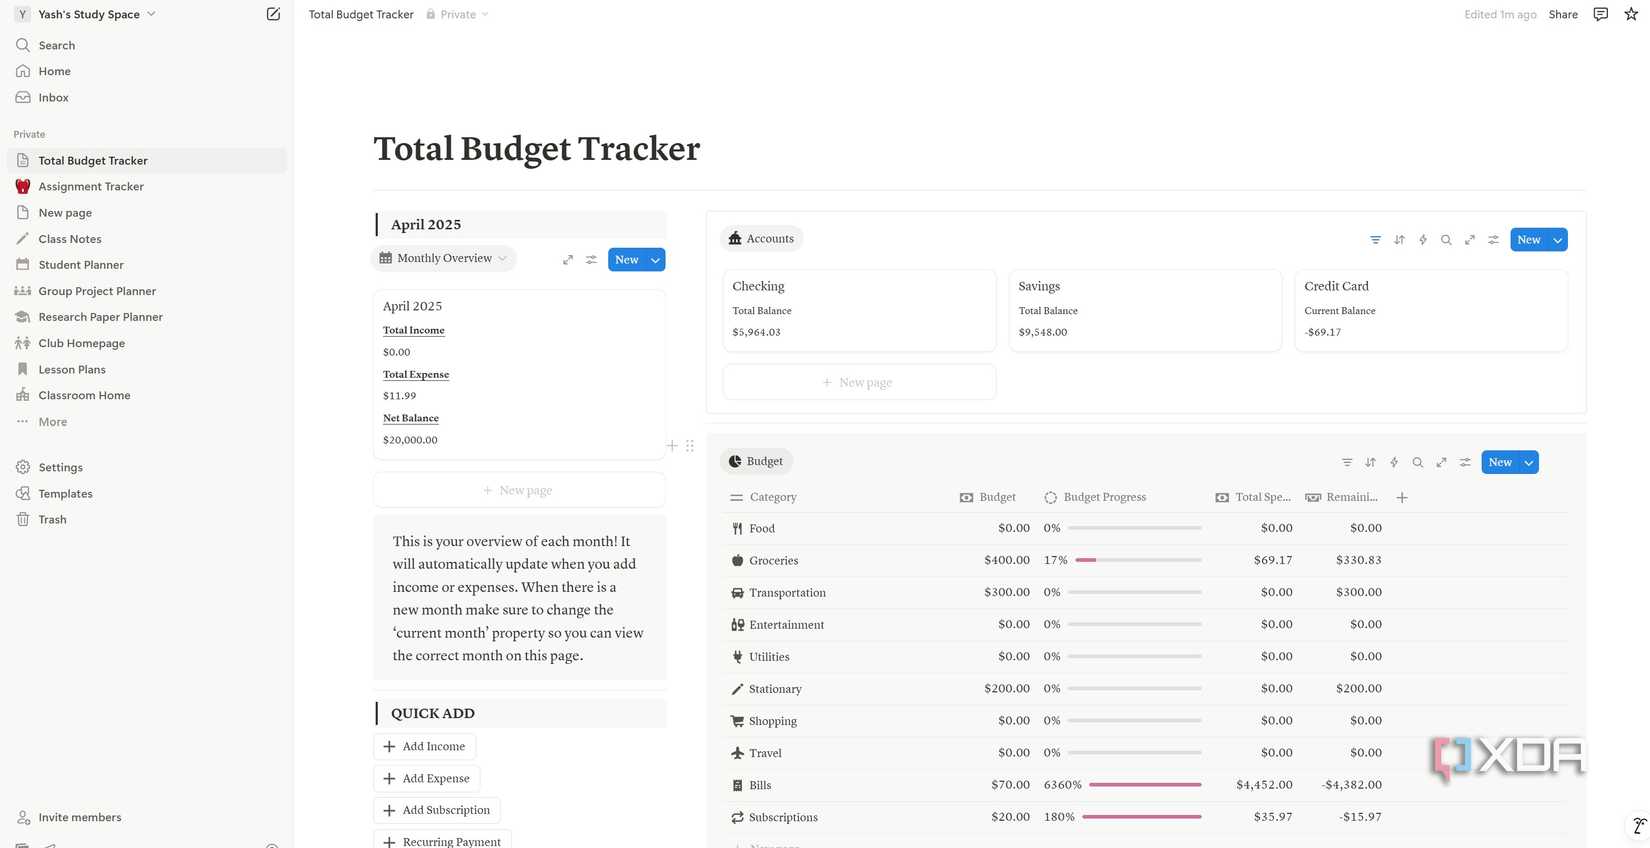The width and height of the screenshot is (1650, 848).
Task: Click filter icon in Budget toolbar
Action: (x=1347, y=462)
